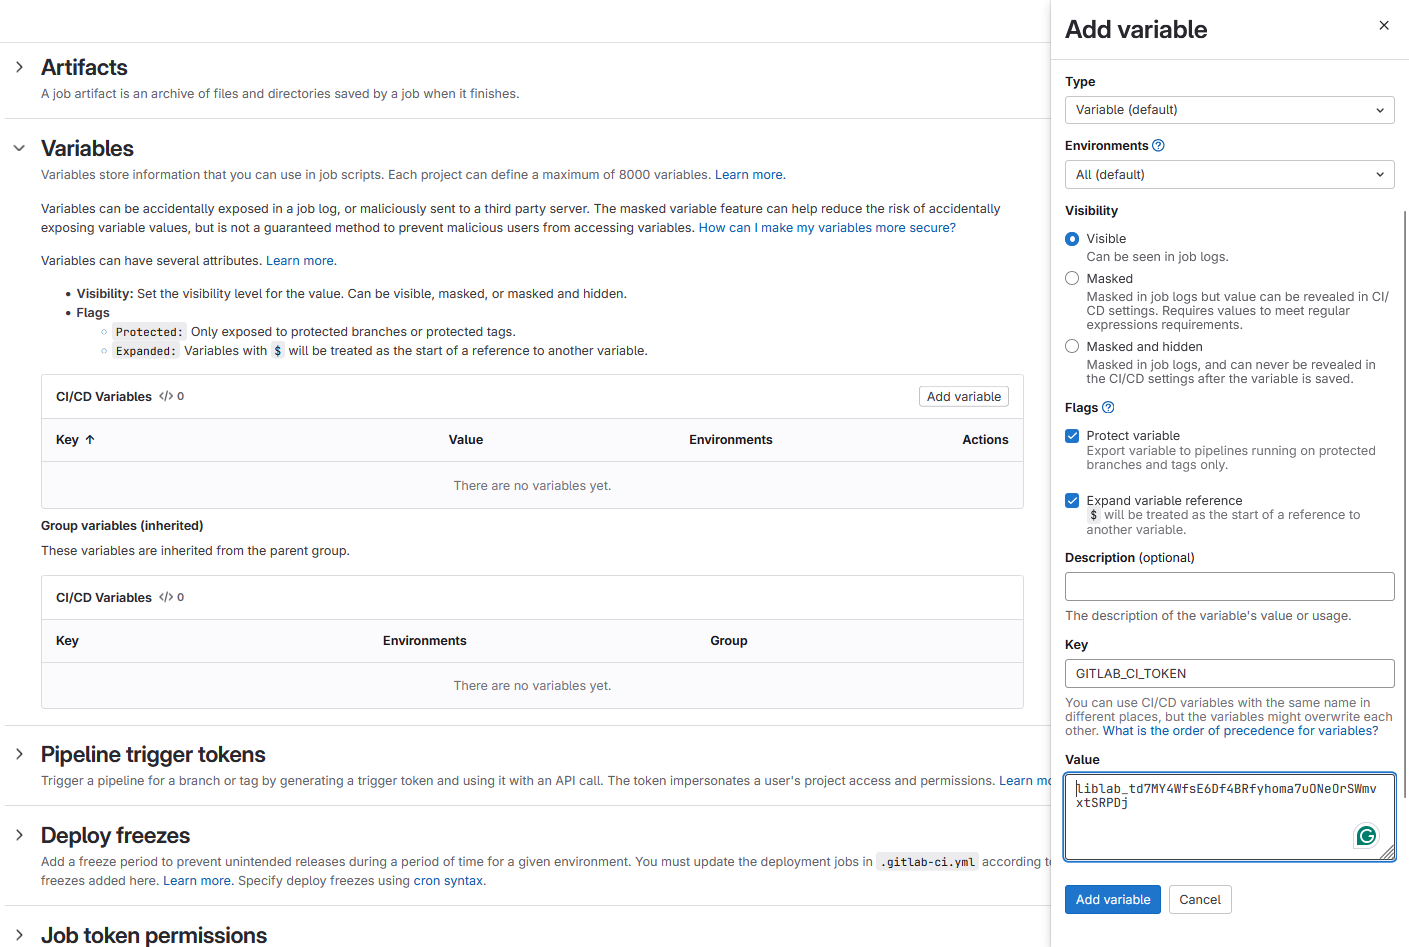Image resolution: width=1409 pixels, height=947 pixels.
Task: Open the Environments dropdown
Action: (1229, 174)
